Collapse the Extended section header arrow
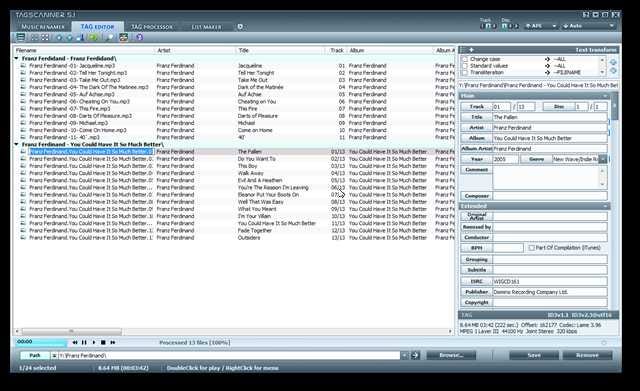Screen dimensions: 640x391 coord(606,206)
